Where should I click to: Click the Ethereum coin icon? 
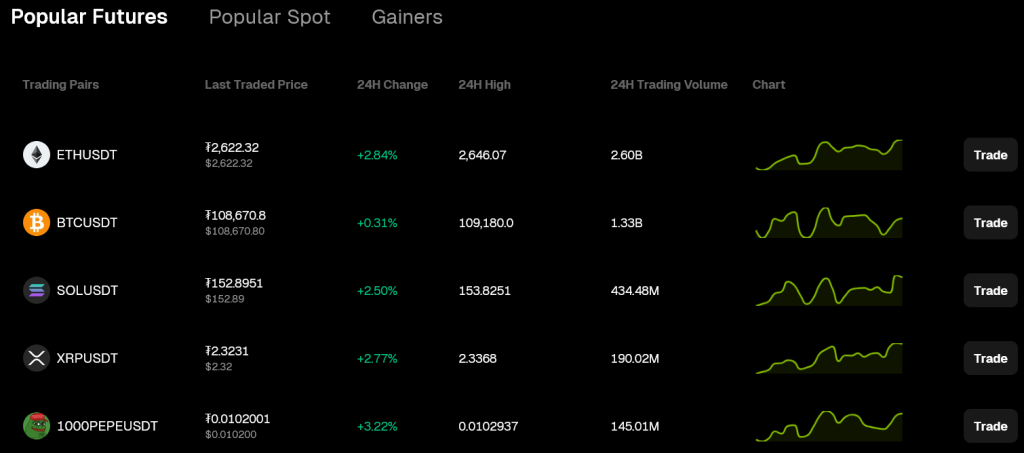pyautogui.click(x=36, y=155)
